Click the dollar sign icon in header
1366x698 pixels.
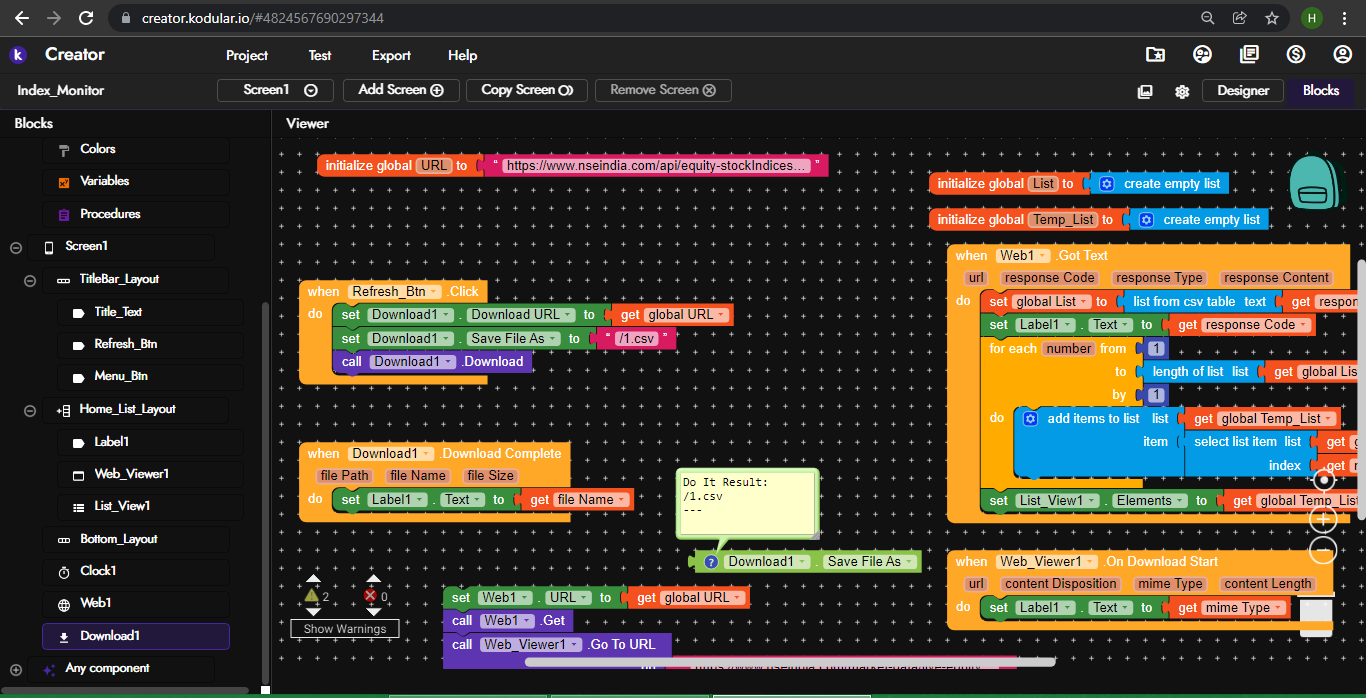click(1296, 55)
